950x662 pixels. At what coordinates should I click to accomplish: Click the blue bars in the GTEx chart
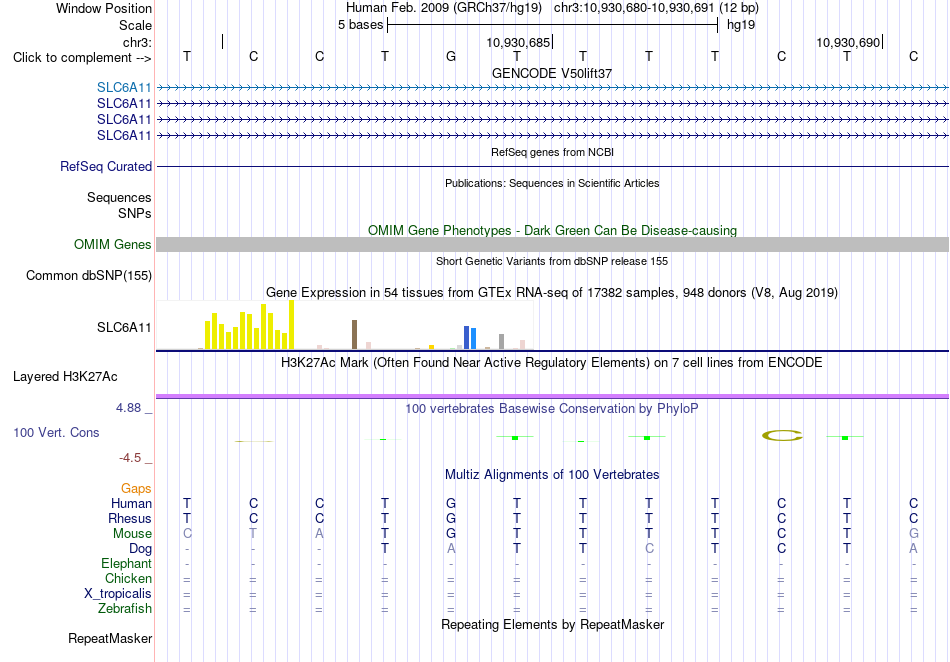470,337
